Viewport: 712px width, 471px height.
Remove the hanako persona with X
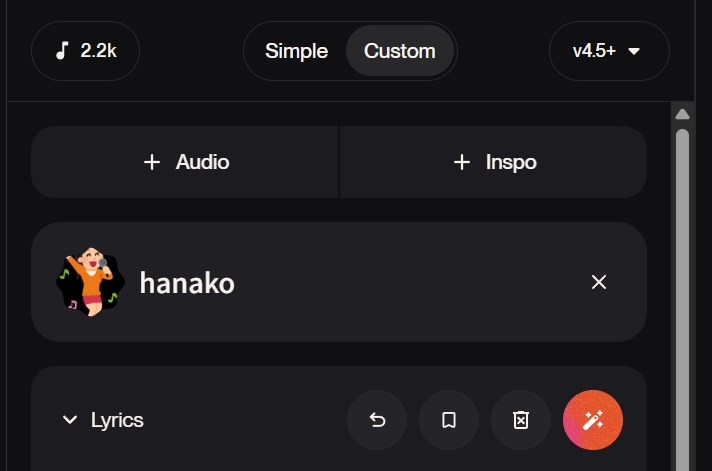point(599,282)
